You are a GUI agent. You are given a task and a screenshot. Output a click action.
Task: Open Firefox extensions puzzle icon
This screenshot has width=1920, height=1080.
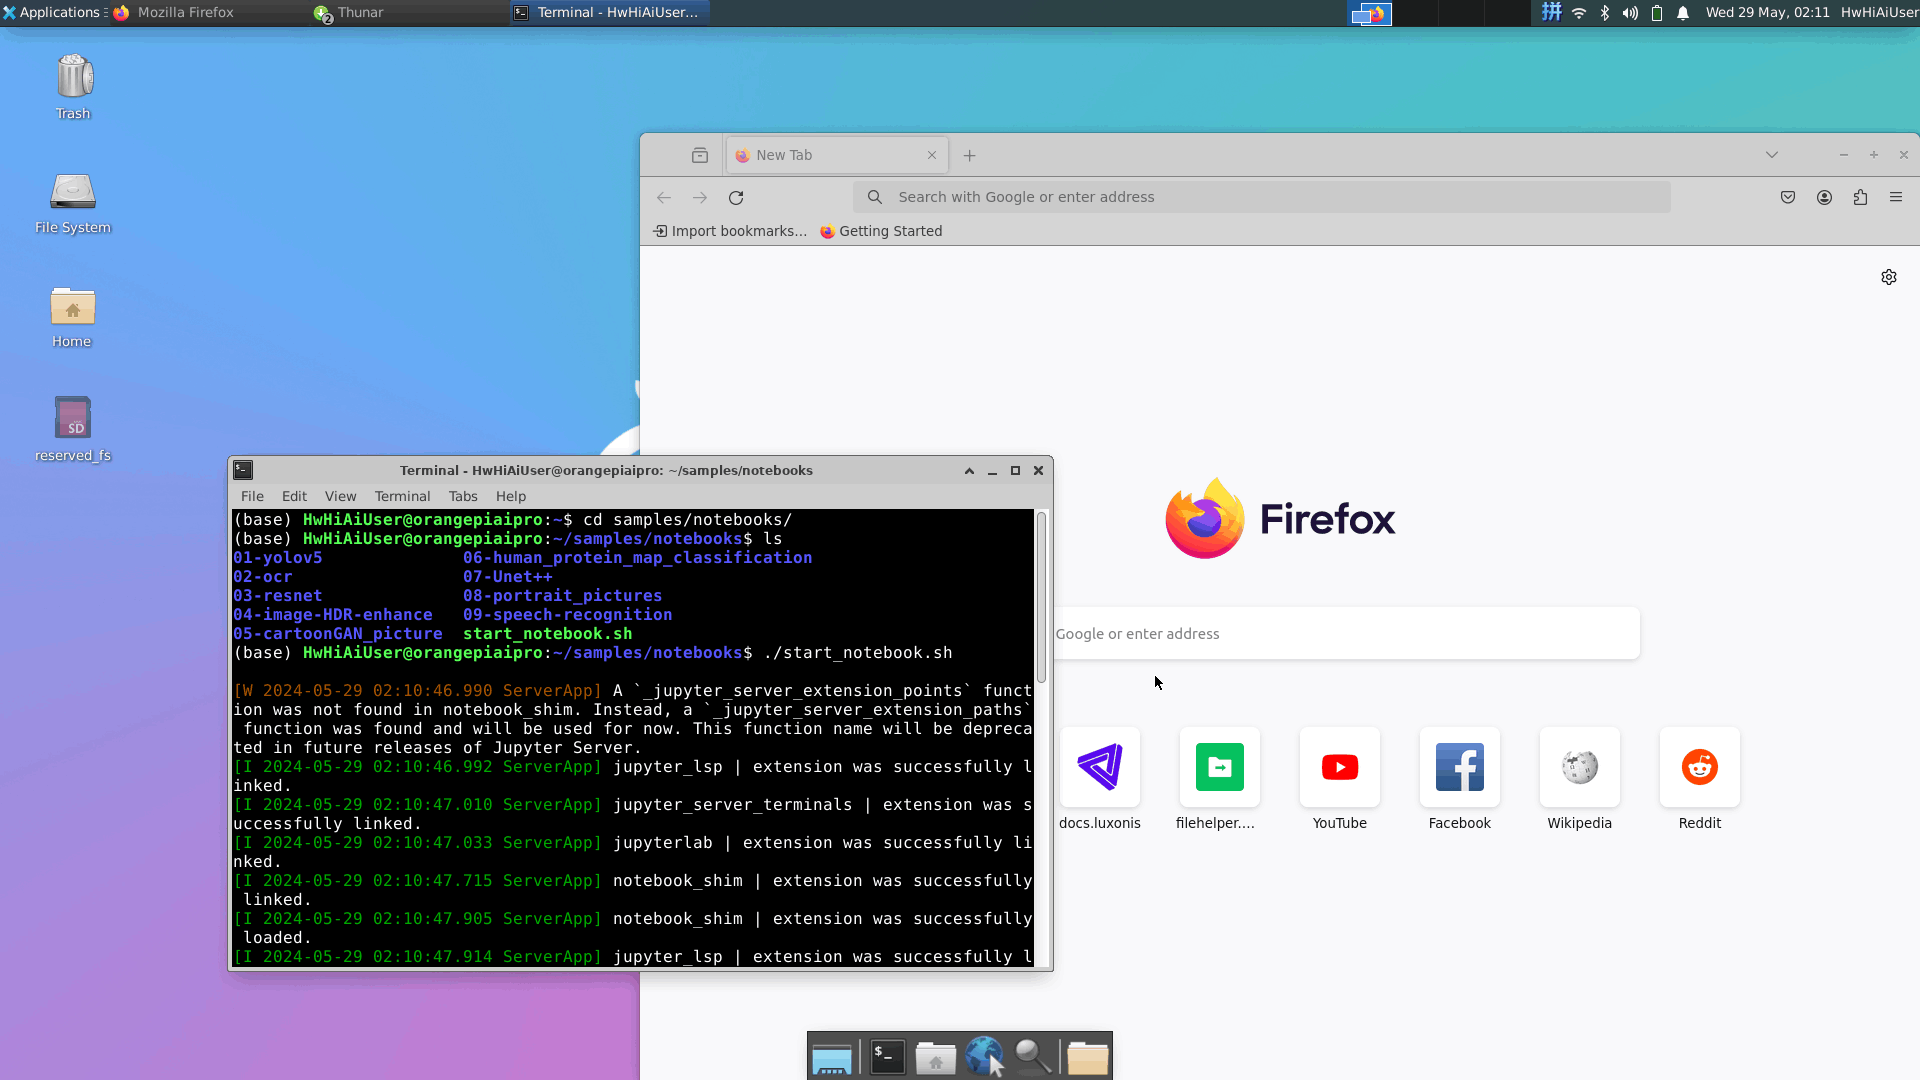tap(1860, 198)
